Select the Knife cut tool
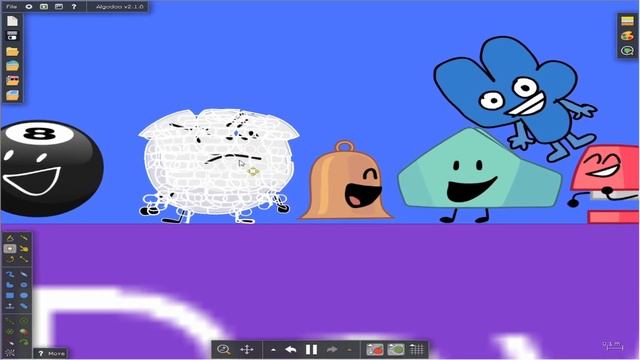The image size is (640, 360). (24, 238)
